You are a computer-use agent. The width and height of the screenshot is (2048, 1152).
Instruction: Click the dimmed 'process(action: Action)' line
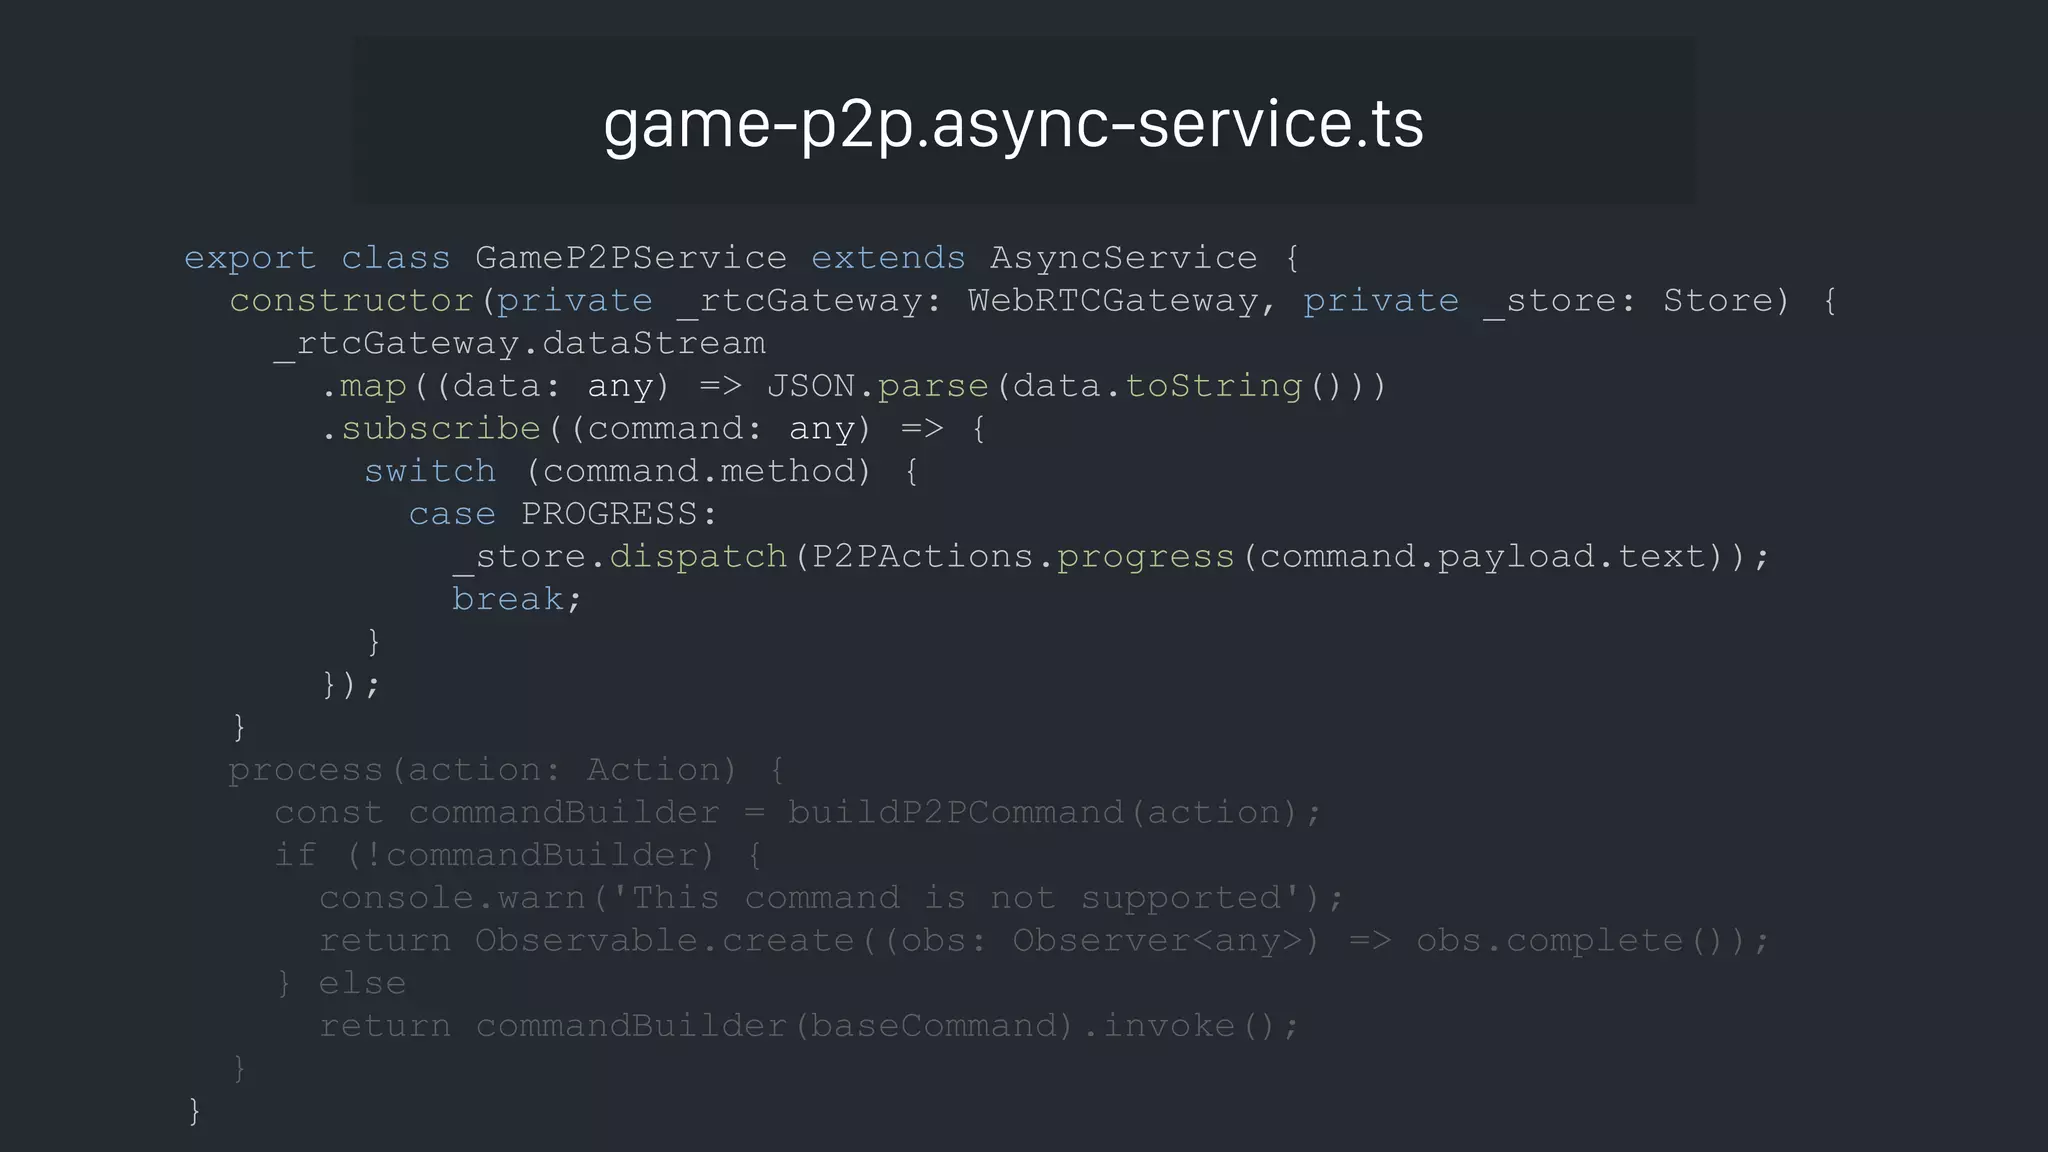pyautogui.click(x=484, y=770)
